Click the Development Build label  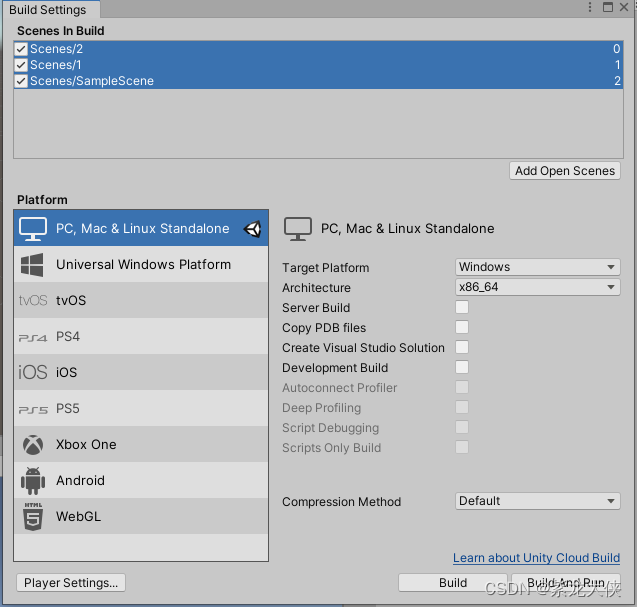[335, 368]
